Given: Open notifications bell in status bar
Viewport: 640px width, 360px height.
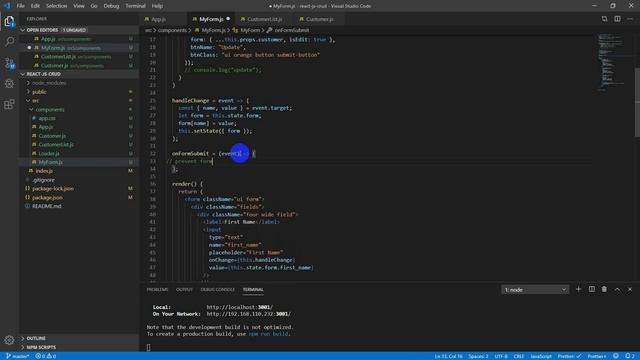Looking at the screenshot, I should 630,356.
